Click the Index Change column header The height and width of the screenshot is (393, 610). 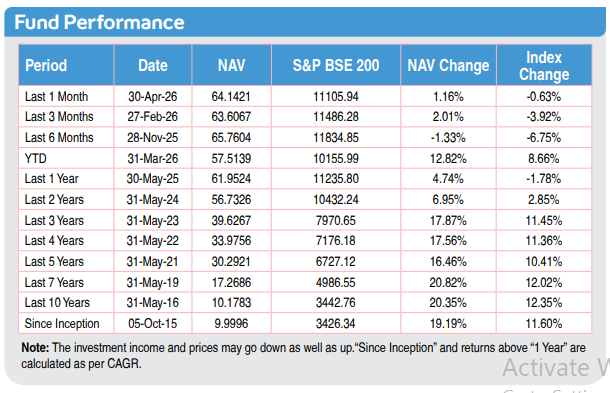click(544, 66)
